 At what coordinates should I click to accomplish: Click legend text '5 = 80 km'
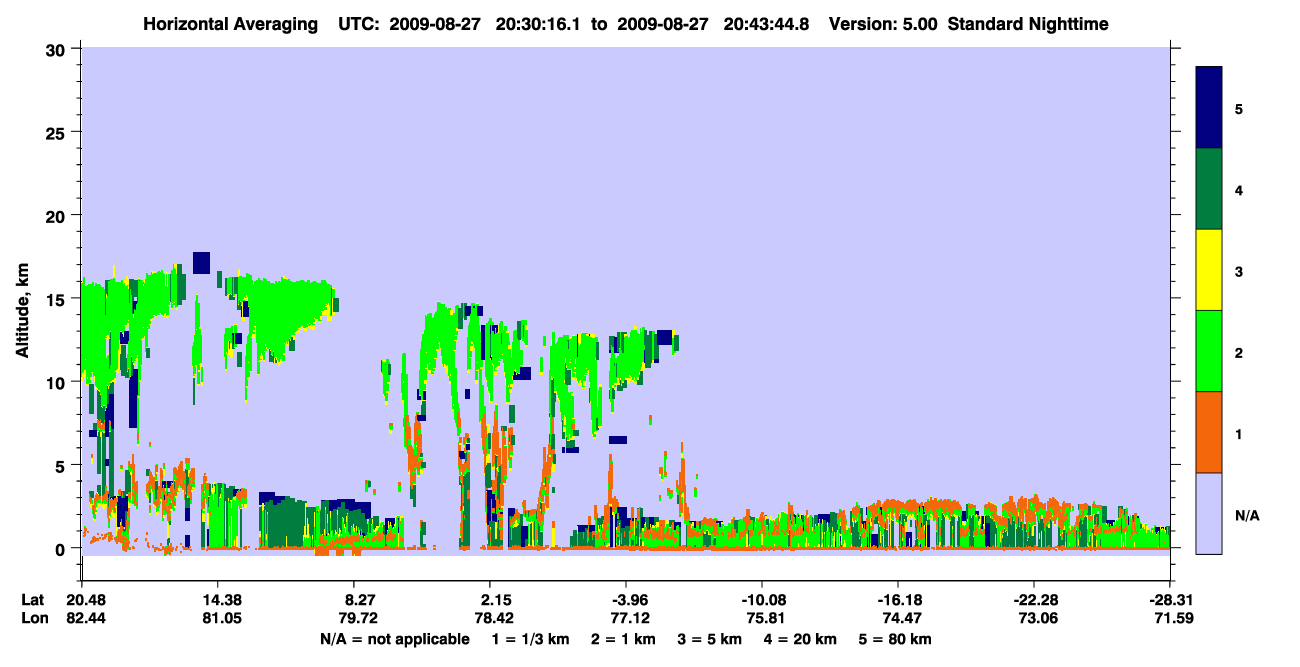point(896,639)
